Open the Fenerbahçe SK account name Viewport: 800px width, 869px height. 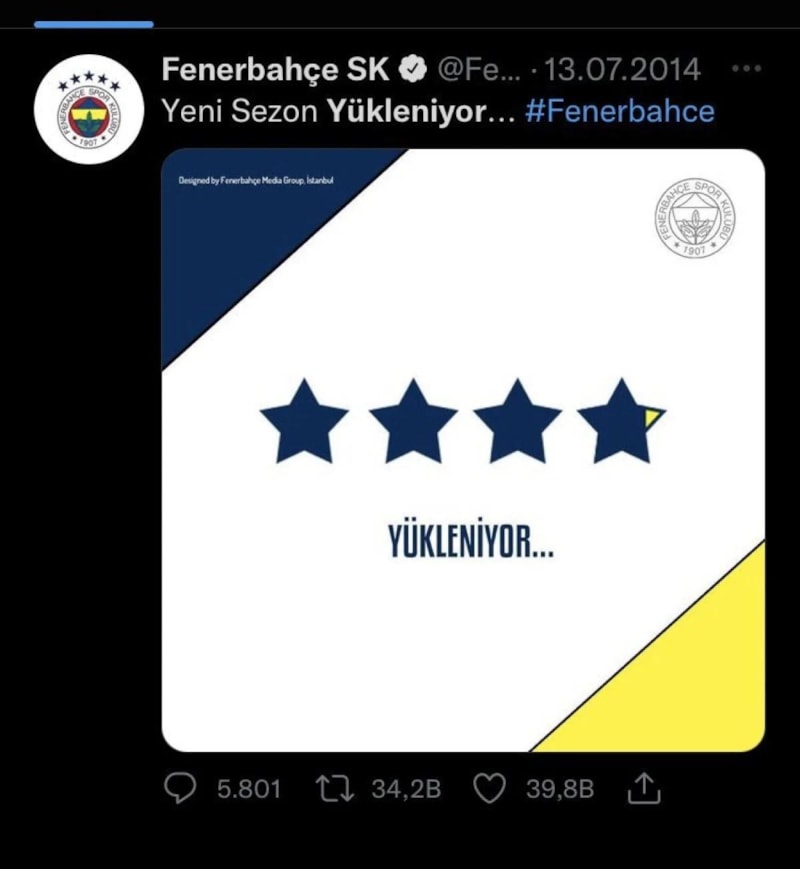point(276,69)
